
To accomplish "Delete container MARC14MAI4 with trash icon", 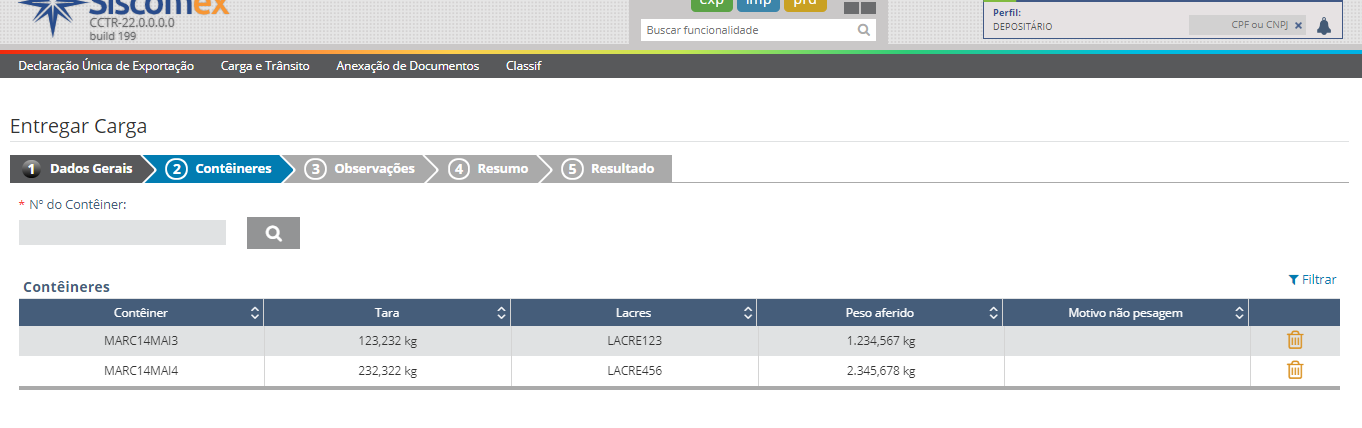I will pyautogui.click(x=1295, y=370).
